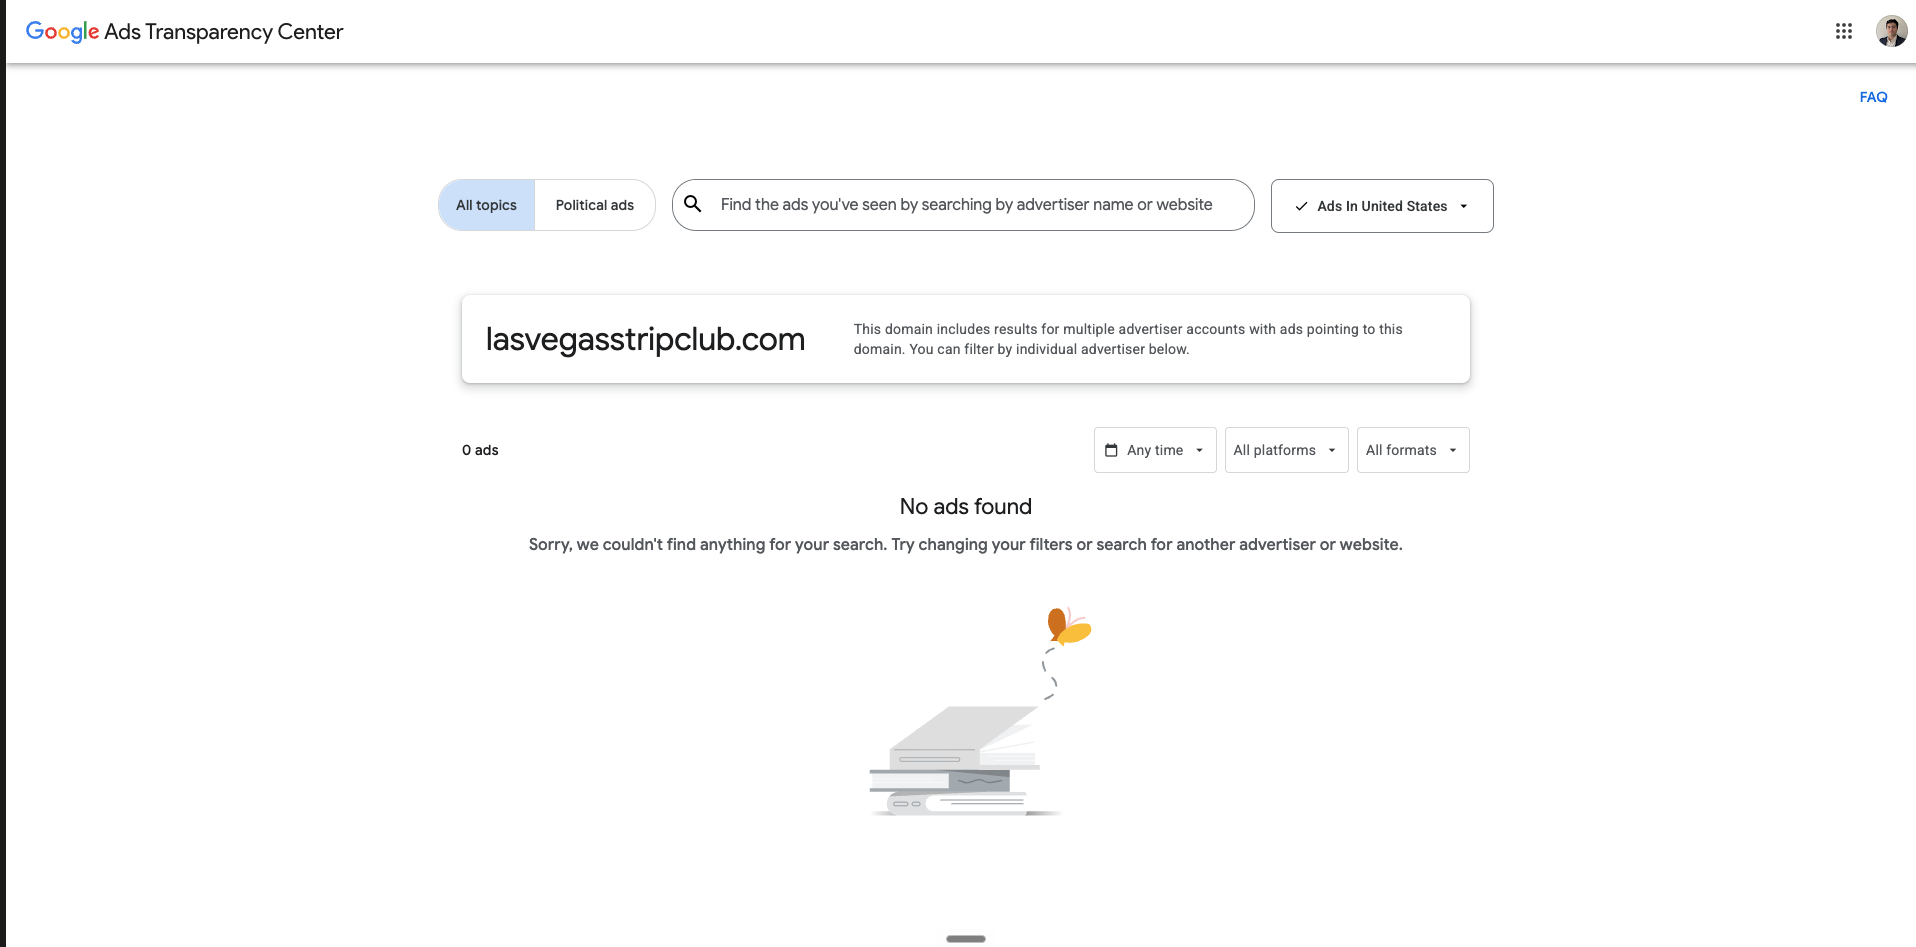
Task: Click Ads Transparency Center title
Action: click(x=224, y=32)
